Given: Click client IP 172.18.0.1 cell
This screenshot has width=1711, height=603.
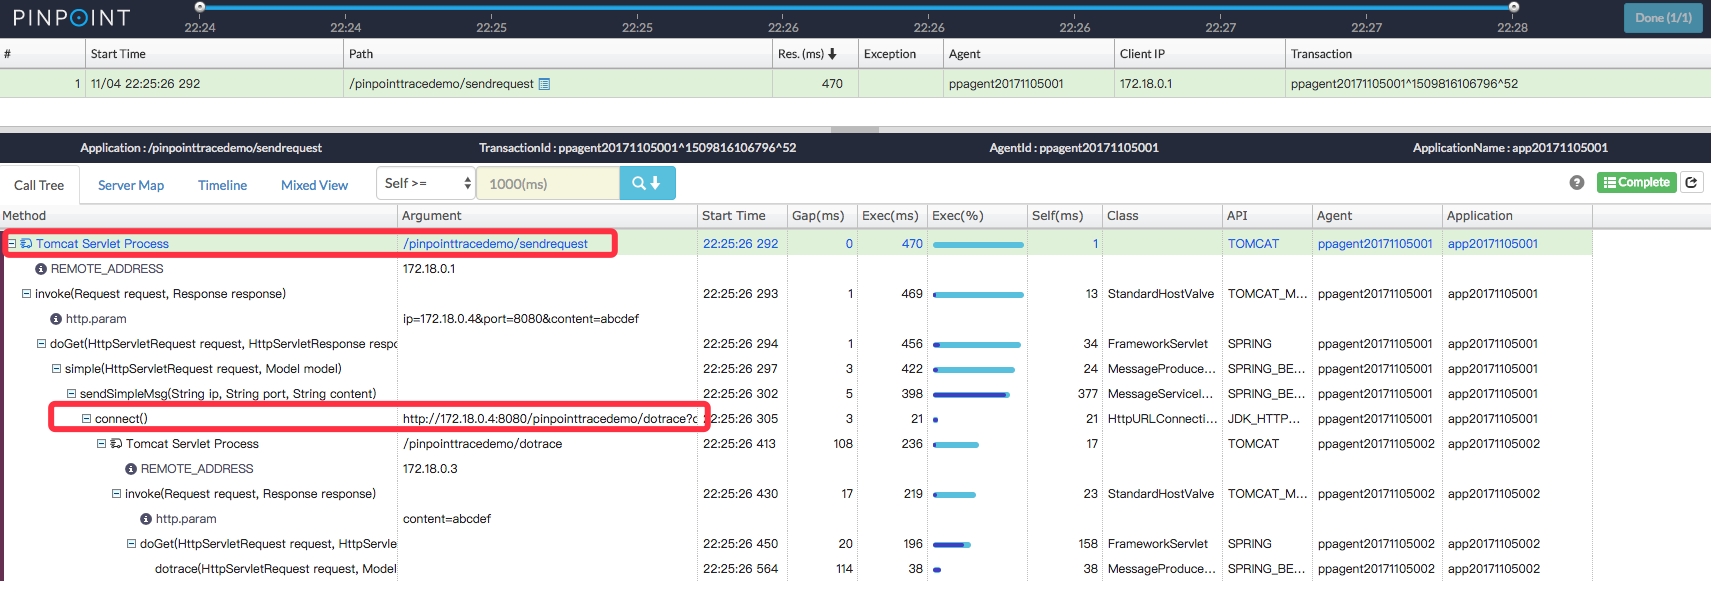Looking at the screenshot, I should (1146, 84).
